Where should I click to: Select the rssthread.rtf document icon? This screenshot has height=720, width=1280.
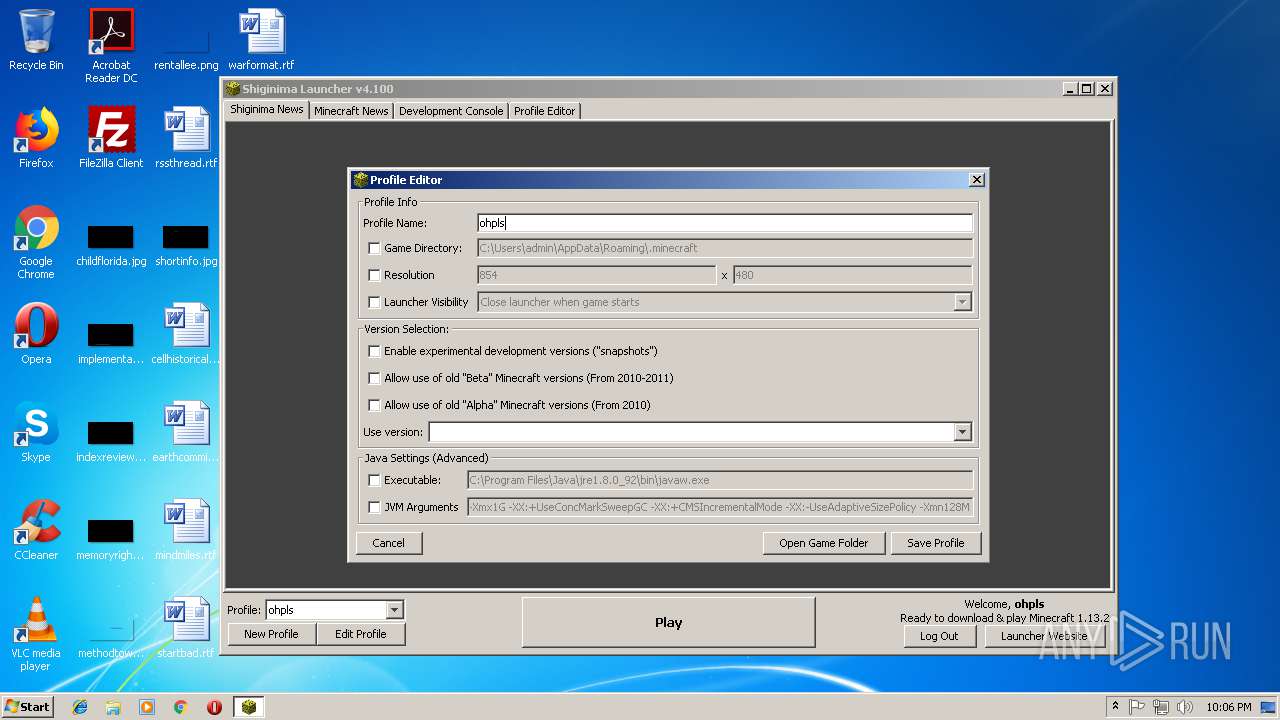click(x=186, y=138)
